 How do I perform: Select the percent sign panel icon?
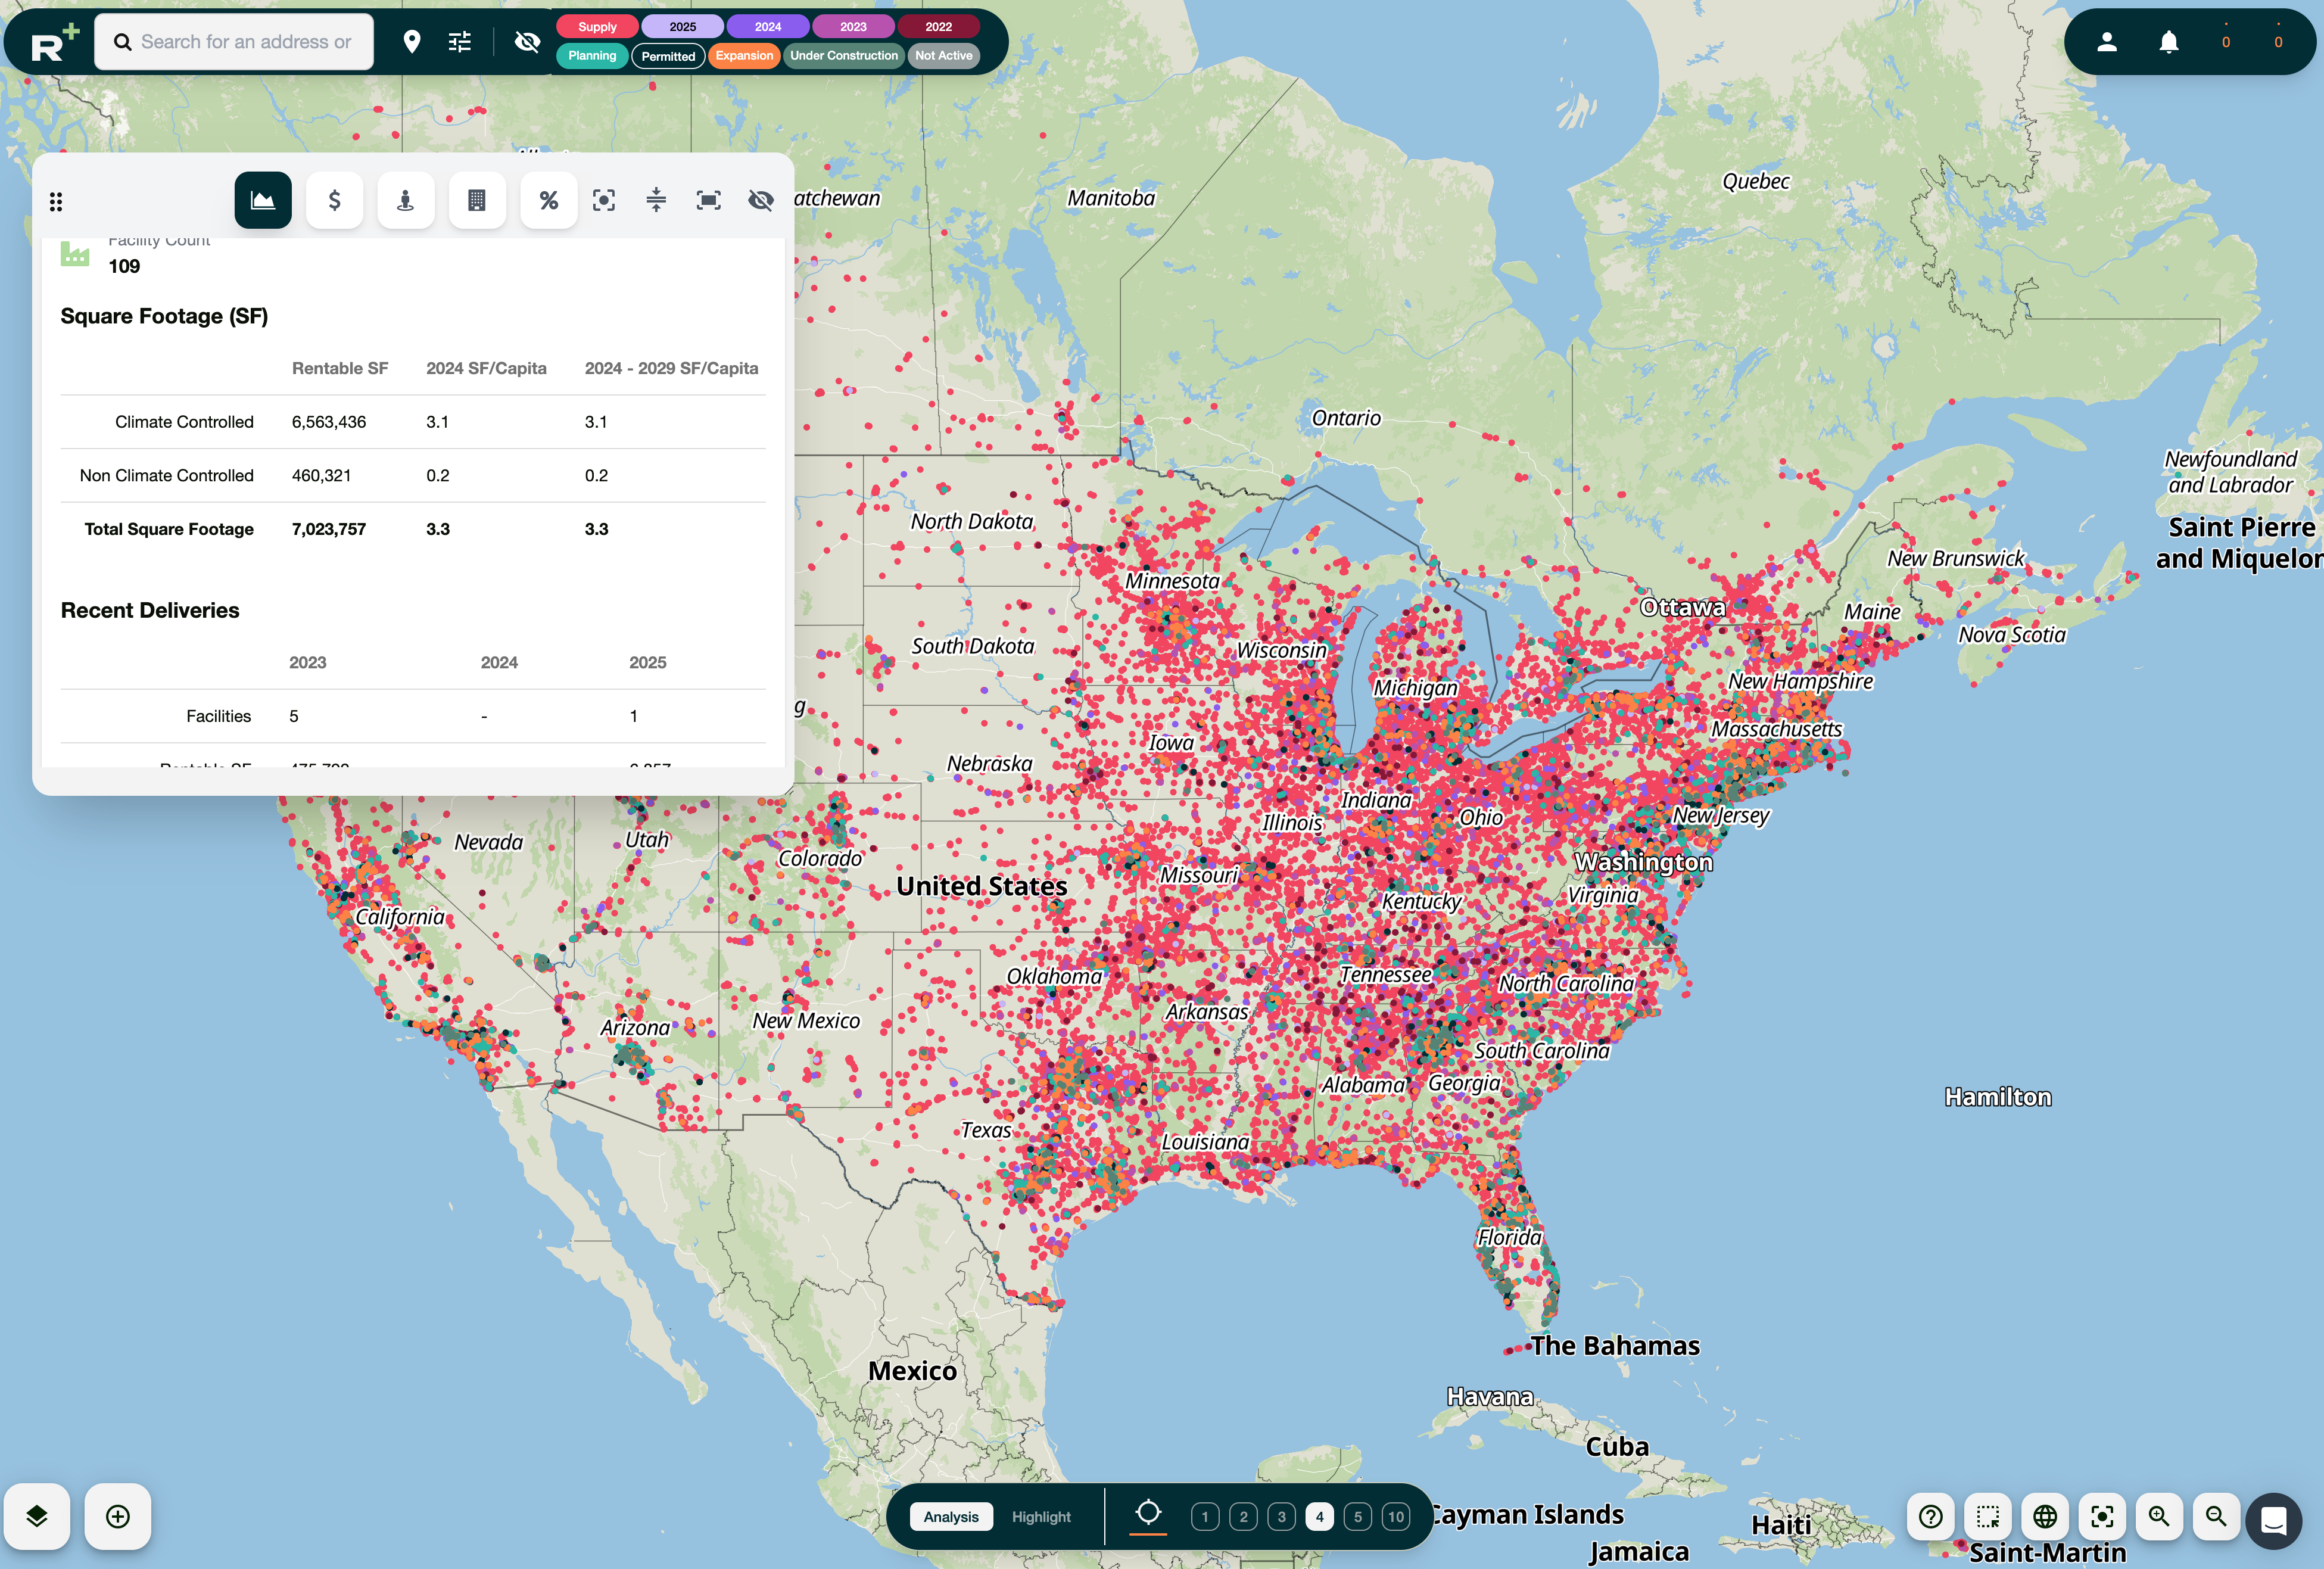point(548,200)
